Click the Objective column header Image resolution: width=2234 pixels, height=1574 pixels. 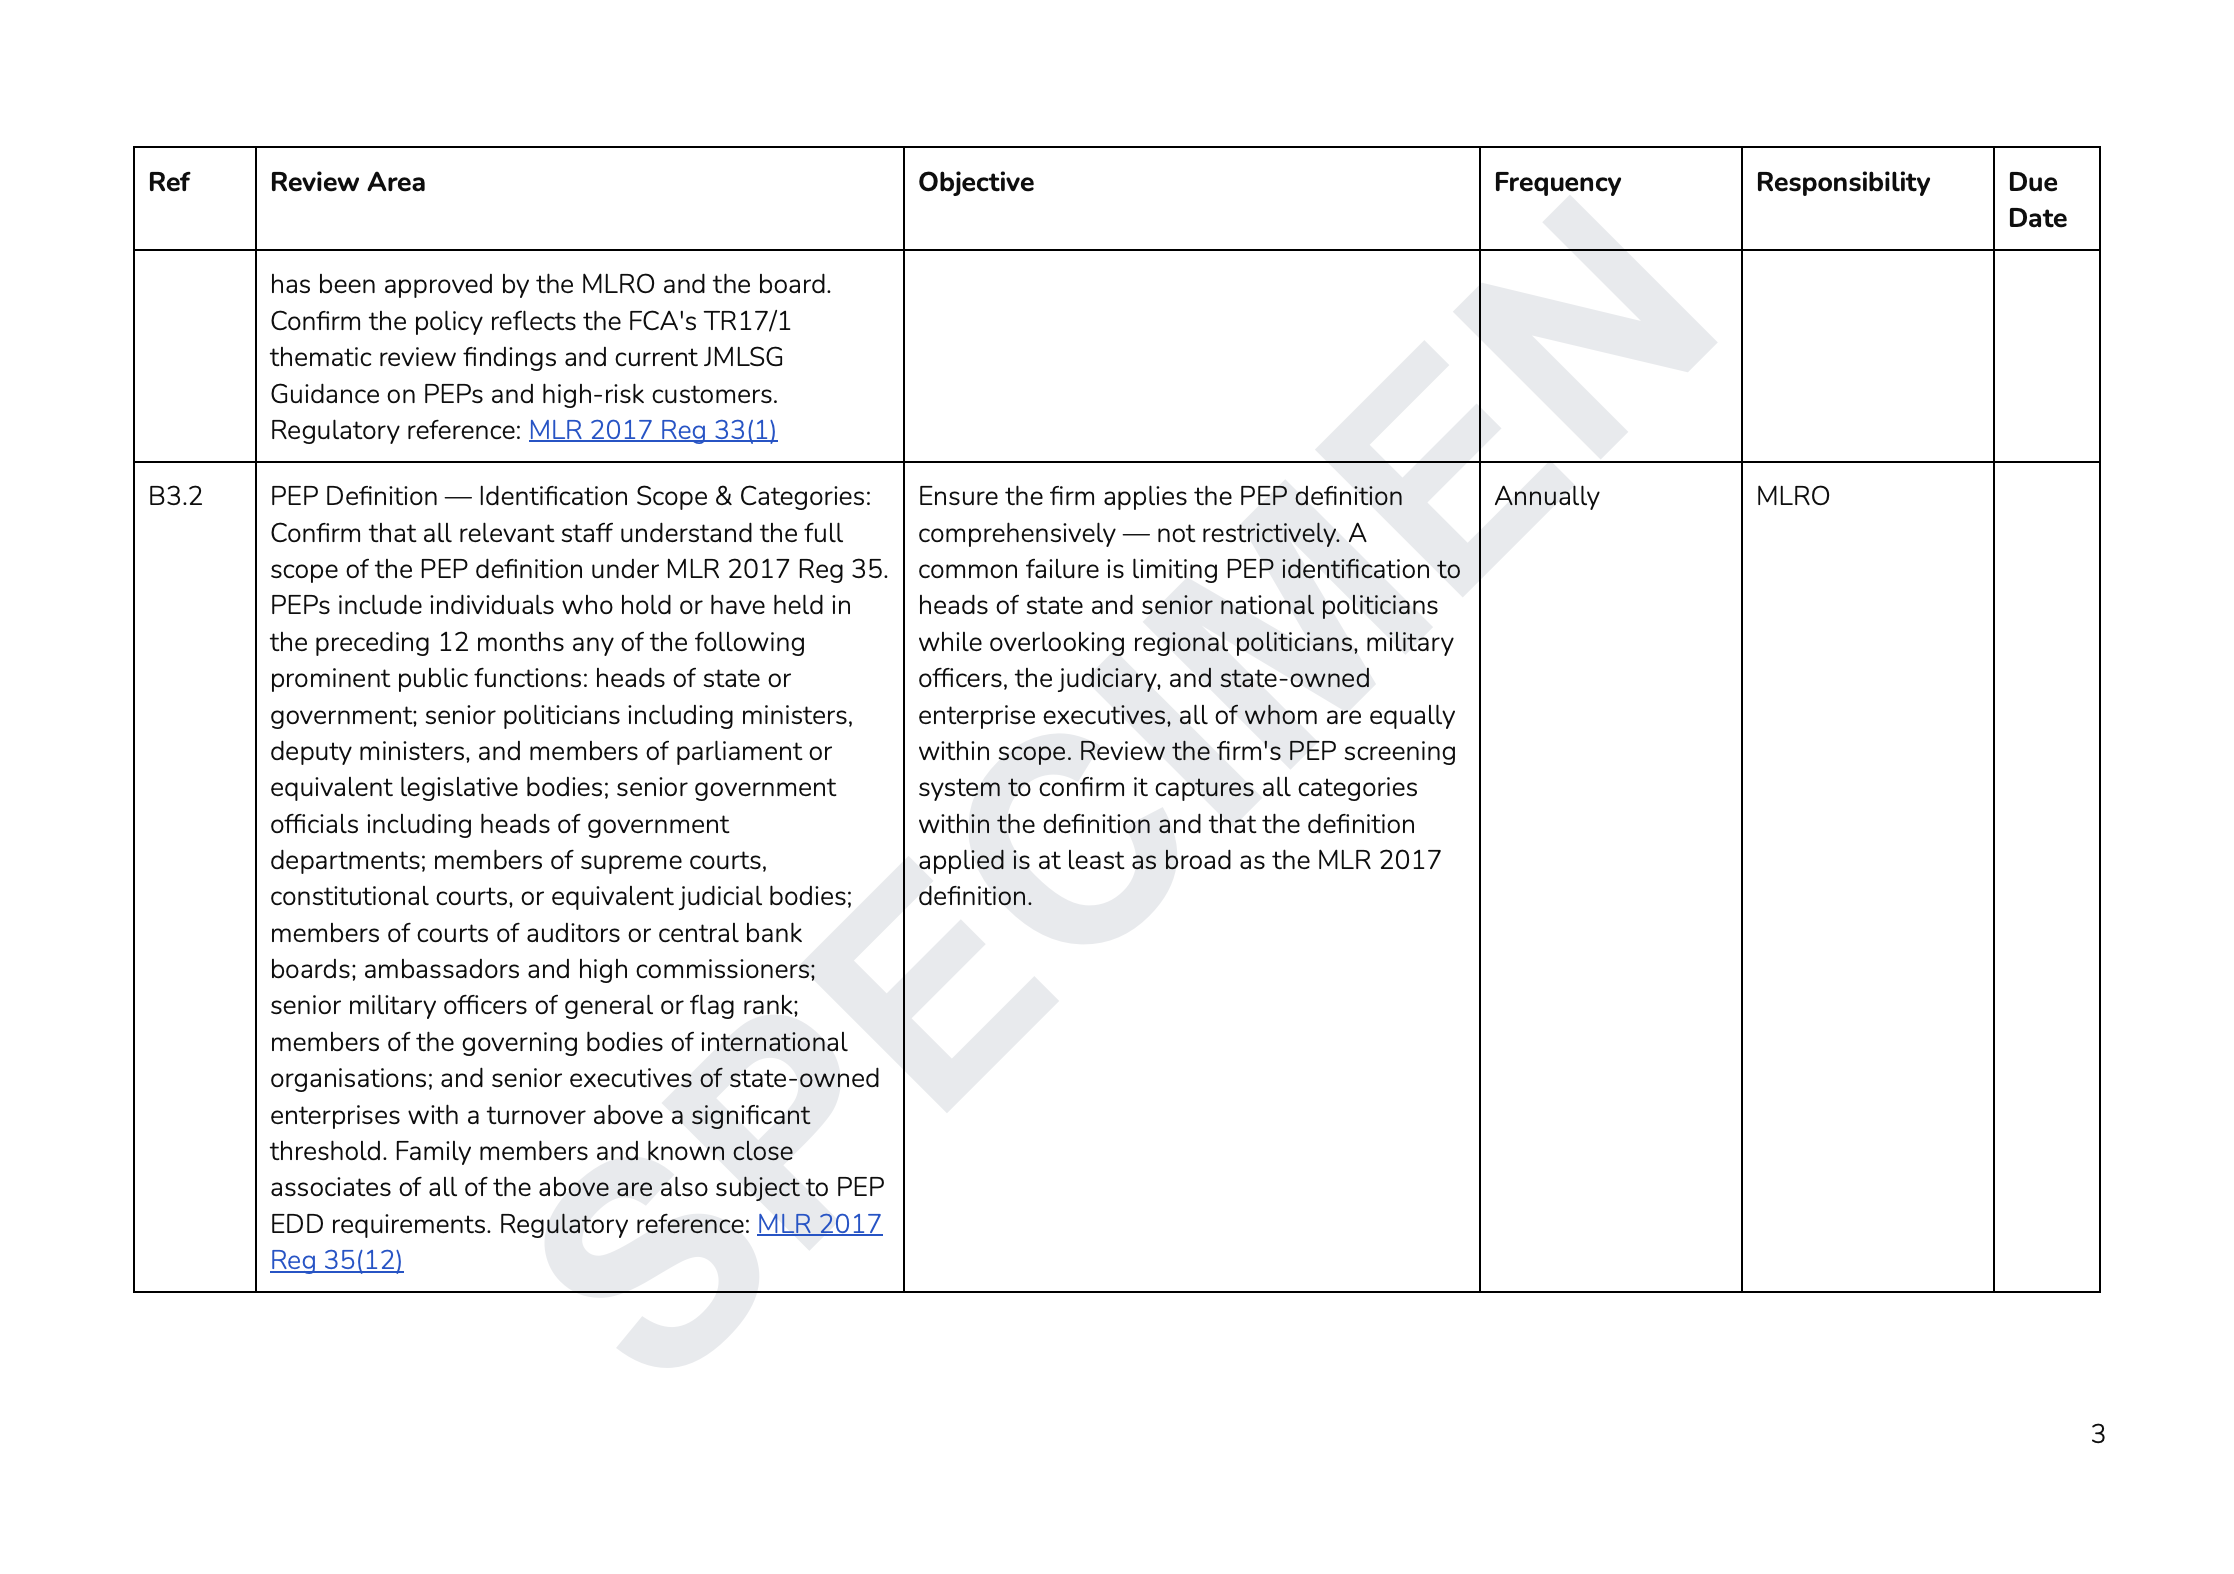(x=975, y=182)
